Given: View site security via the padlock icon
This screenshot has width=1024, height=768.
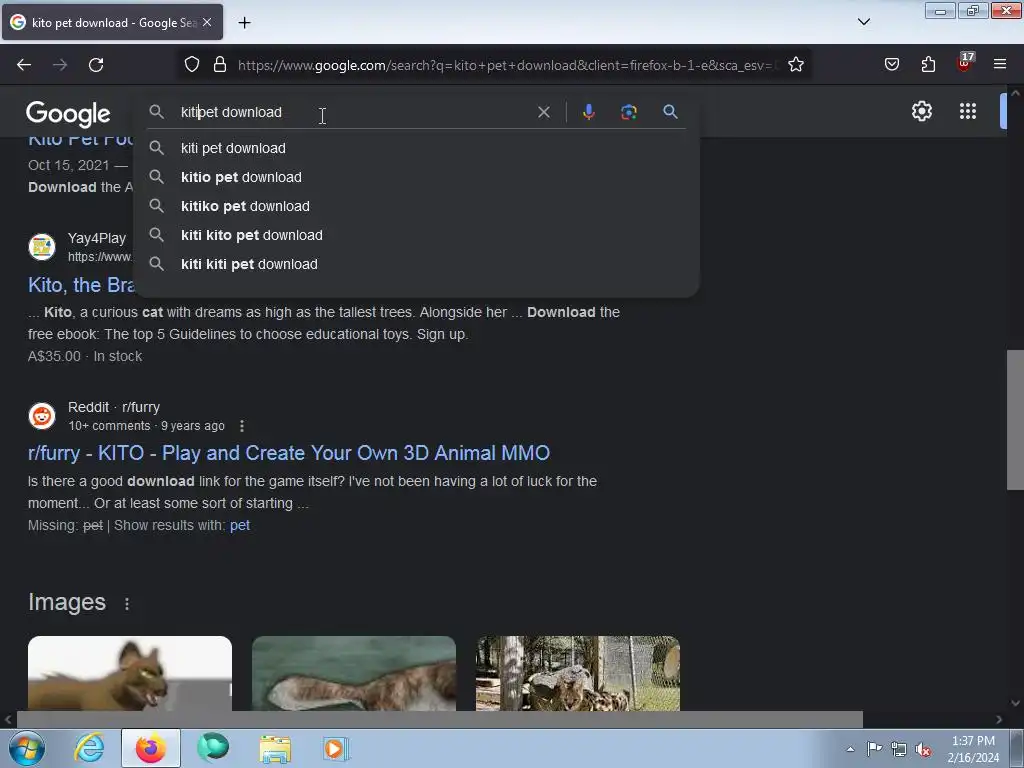Looking at the screenshot, I should point(220,65).
